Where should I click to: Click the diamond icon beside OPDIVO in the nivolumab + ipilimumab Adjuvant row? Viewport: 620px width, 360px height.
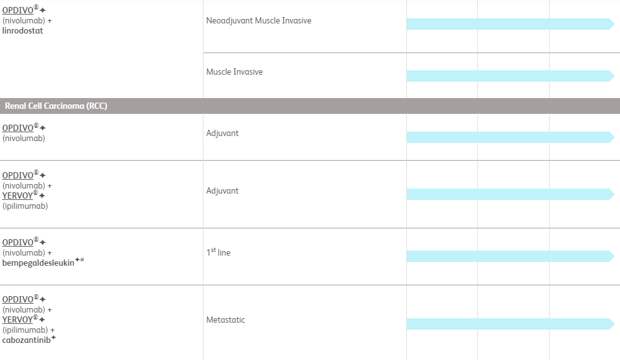pyautogui.click(x=43, y=175)
